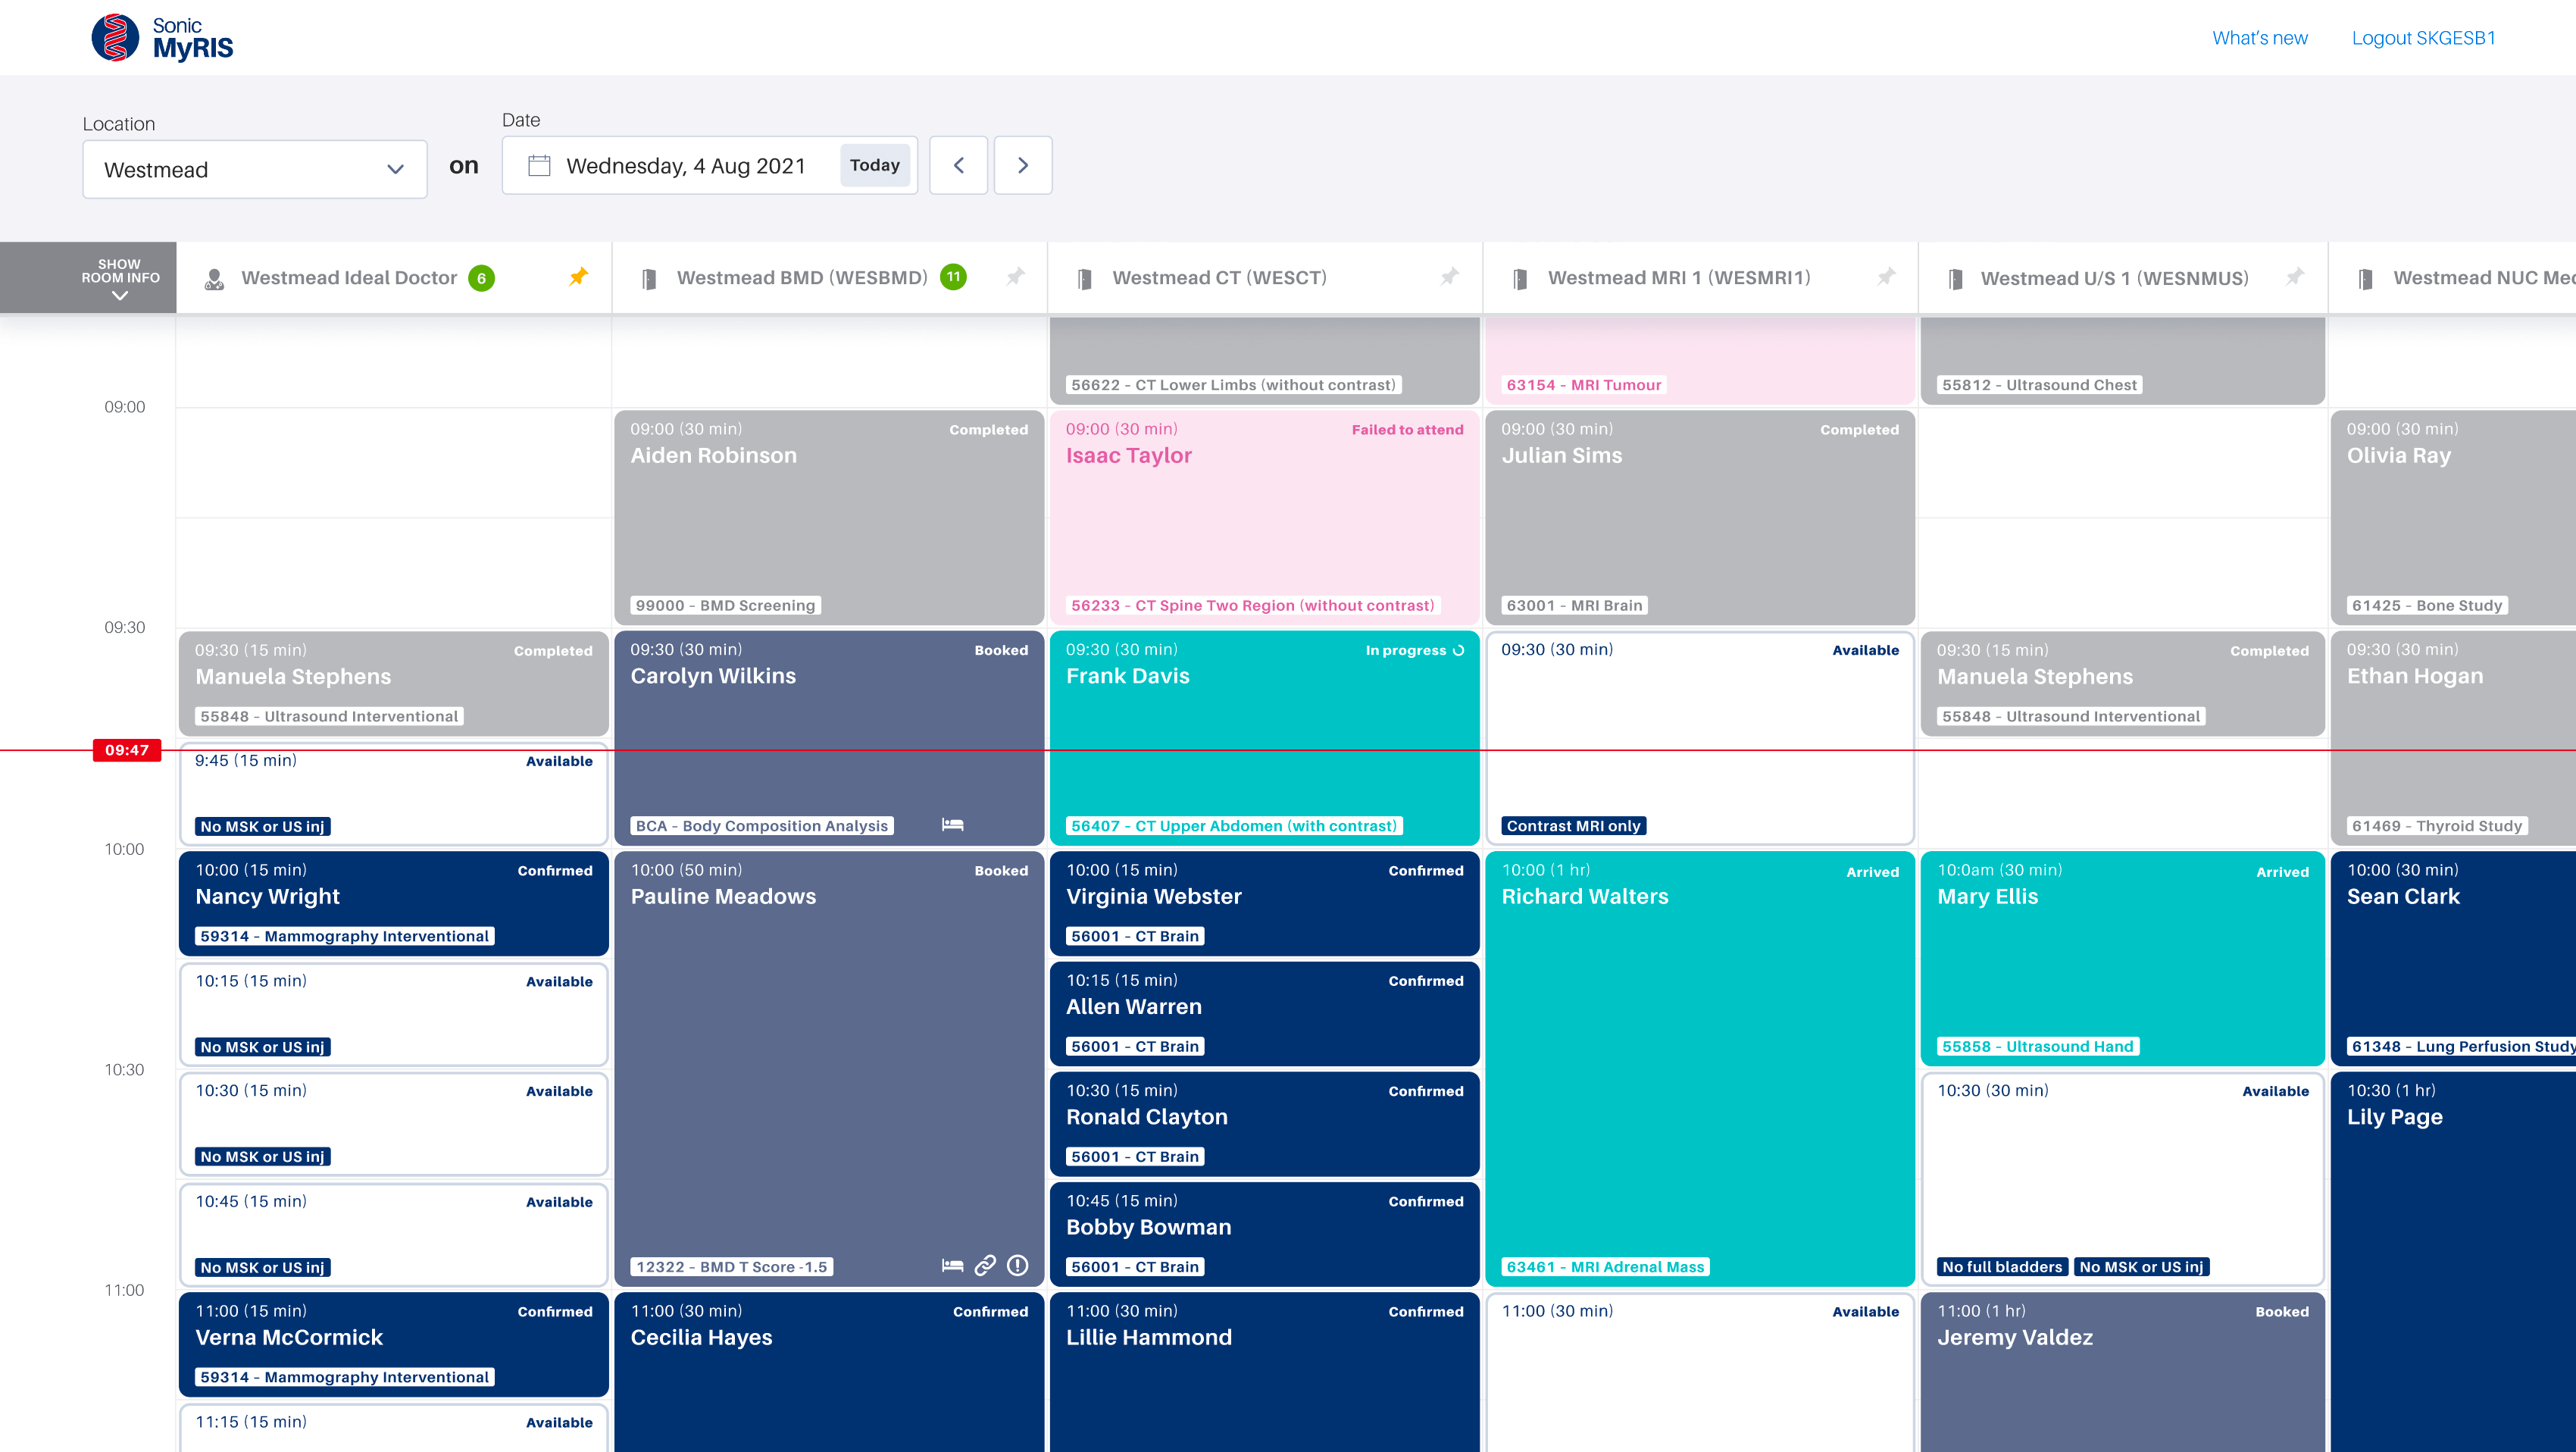Pin the Westmead MRI 1 column
Screen dimensions: 2576x1452
[x=1886, y=276]
